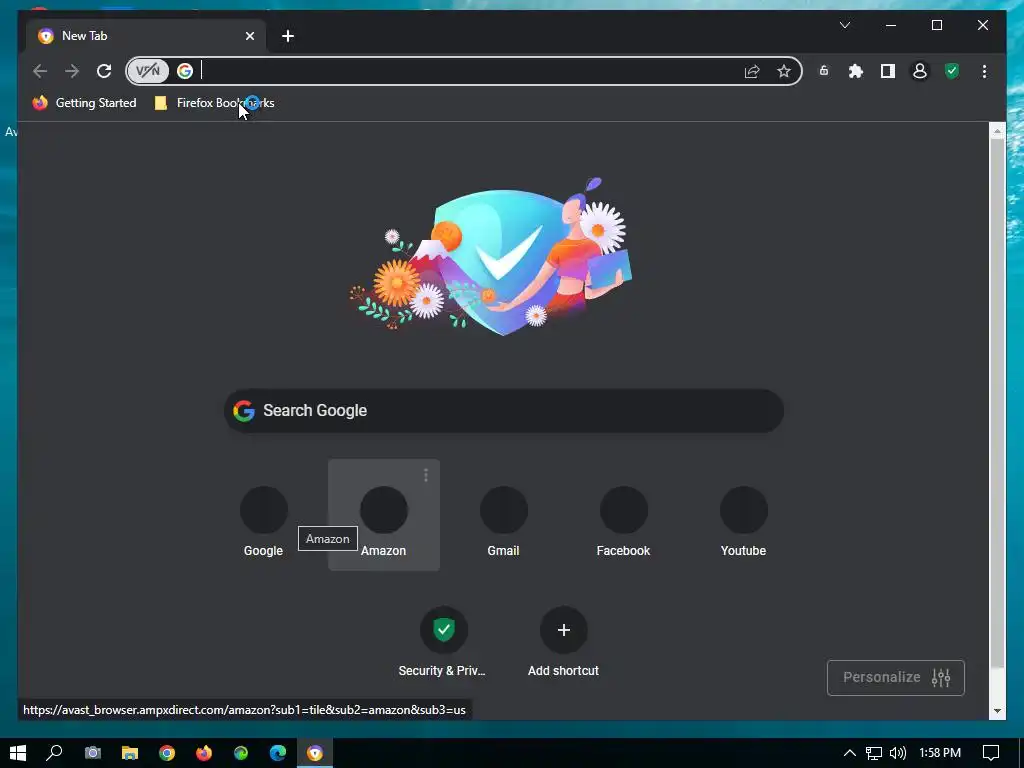This screenshot has height=768, width=1024.
Task: Click the page scrollbar up arrow
Action: tap(997, 131)
